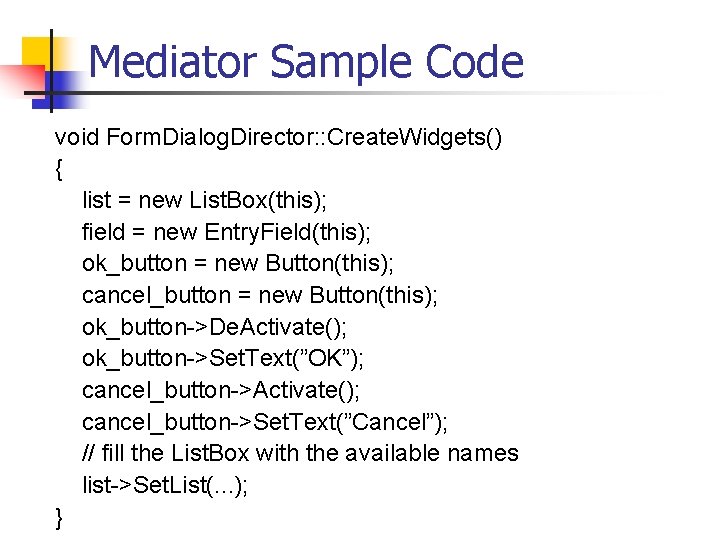Click the opening curly brace
720x540 pixels.
(60, 168)
